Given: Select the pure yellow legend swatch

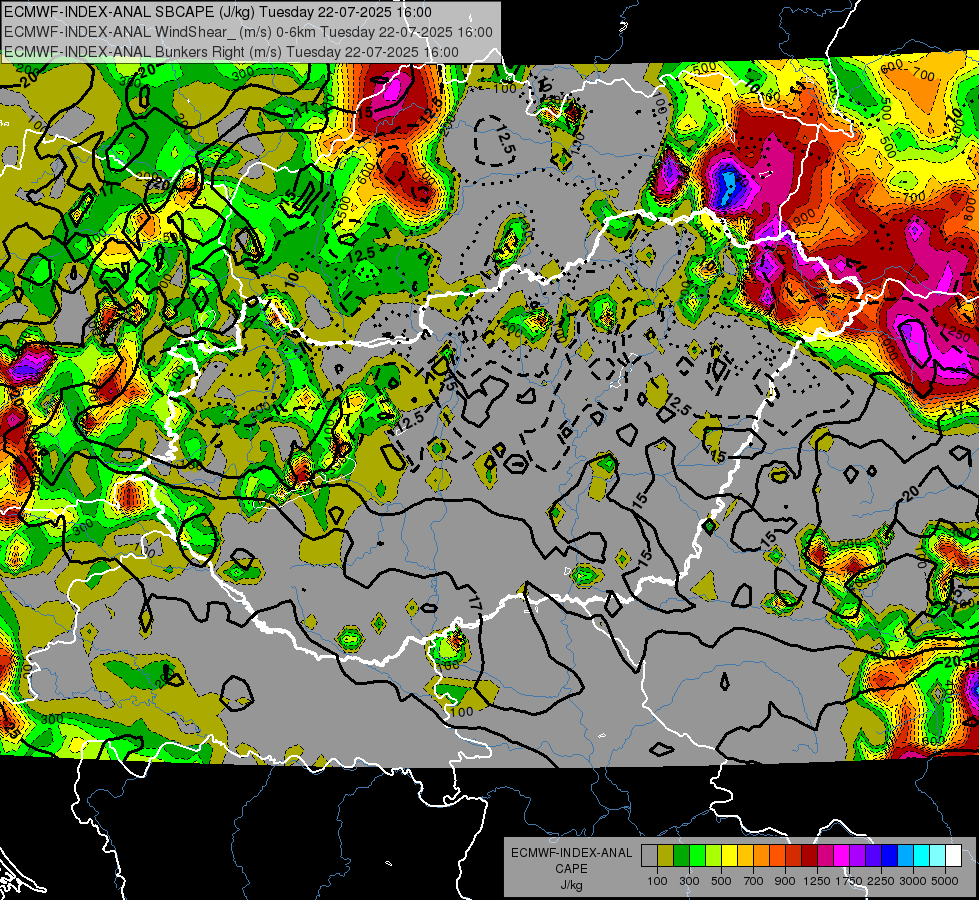Looking at the screenshot, I should (x=729, y=855).
